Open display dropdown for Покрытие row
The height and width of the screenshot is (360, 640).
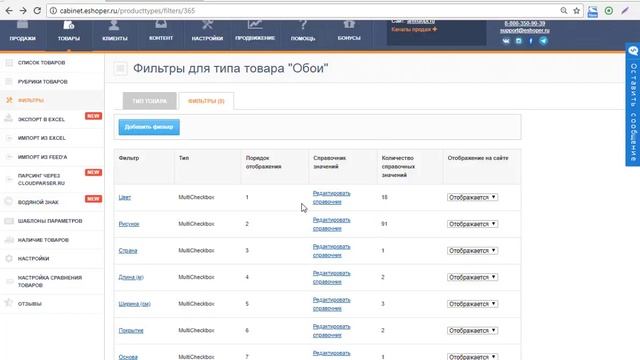pyautogui.click(x=472, y=331)
